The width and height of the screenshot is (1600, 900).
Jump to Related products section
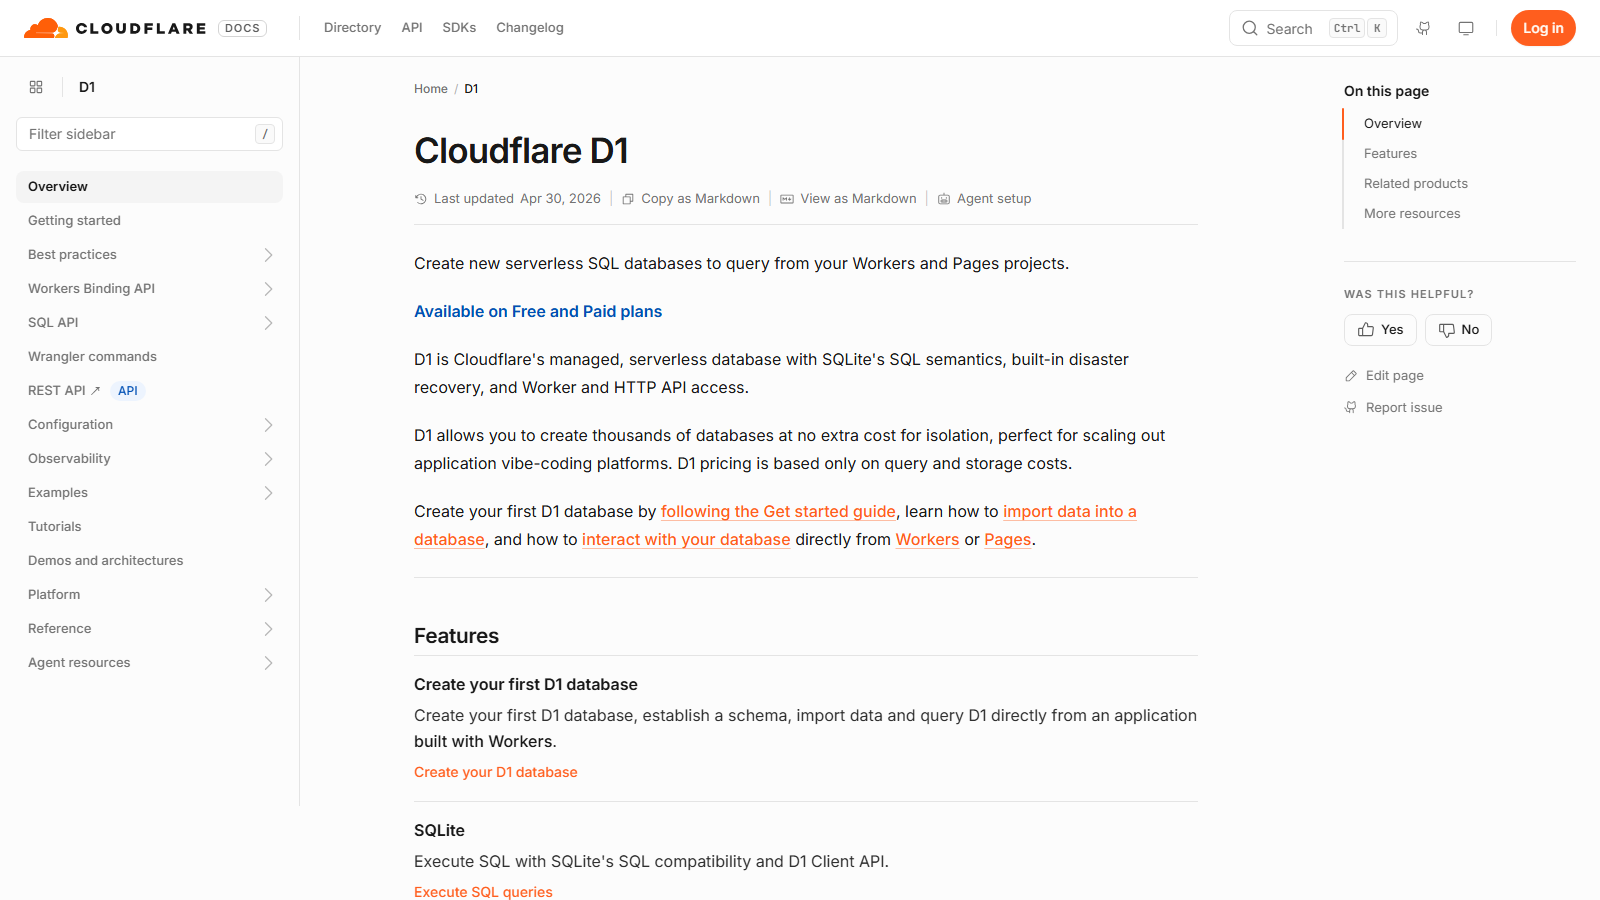tap(1416, 184)
